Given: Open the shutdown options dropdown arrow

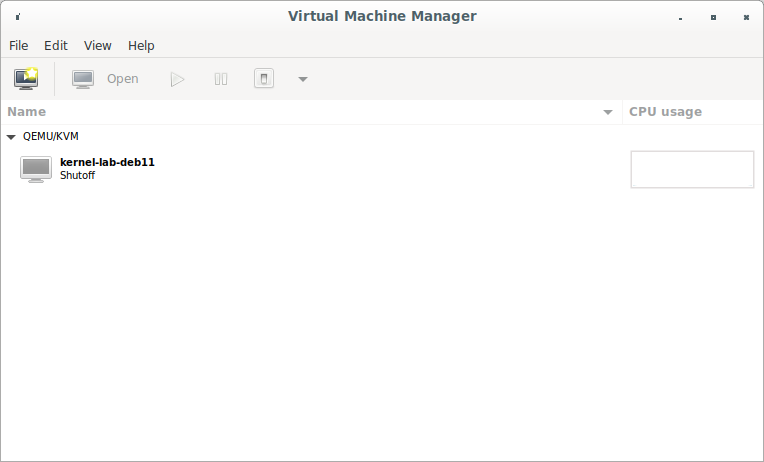Looking at the screenshot, I should tap(303, 79).
